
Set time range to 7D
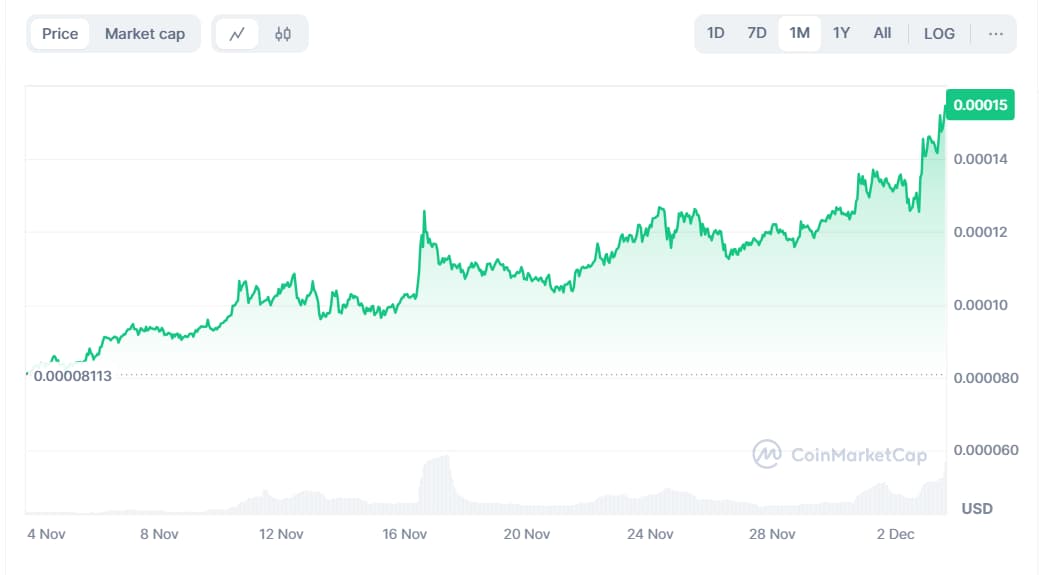point(757,33)
